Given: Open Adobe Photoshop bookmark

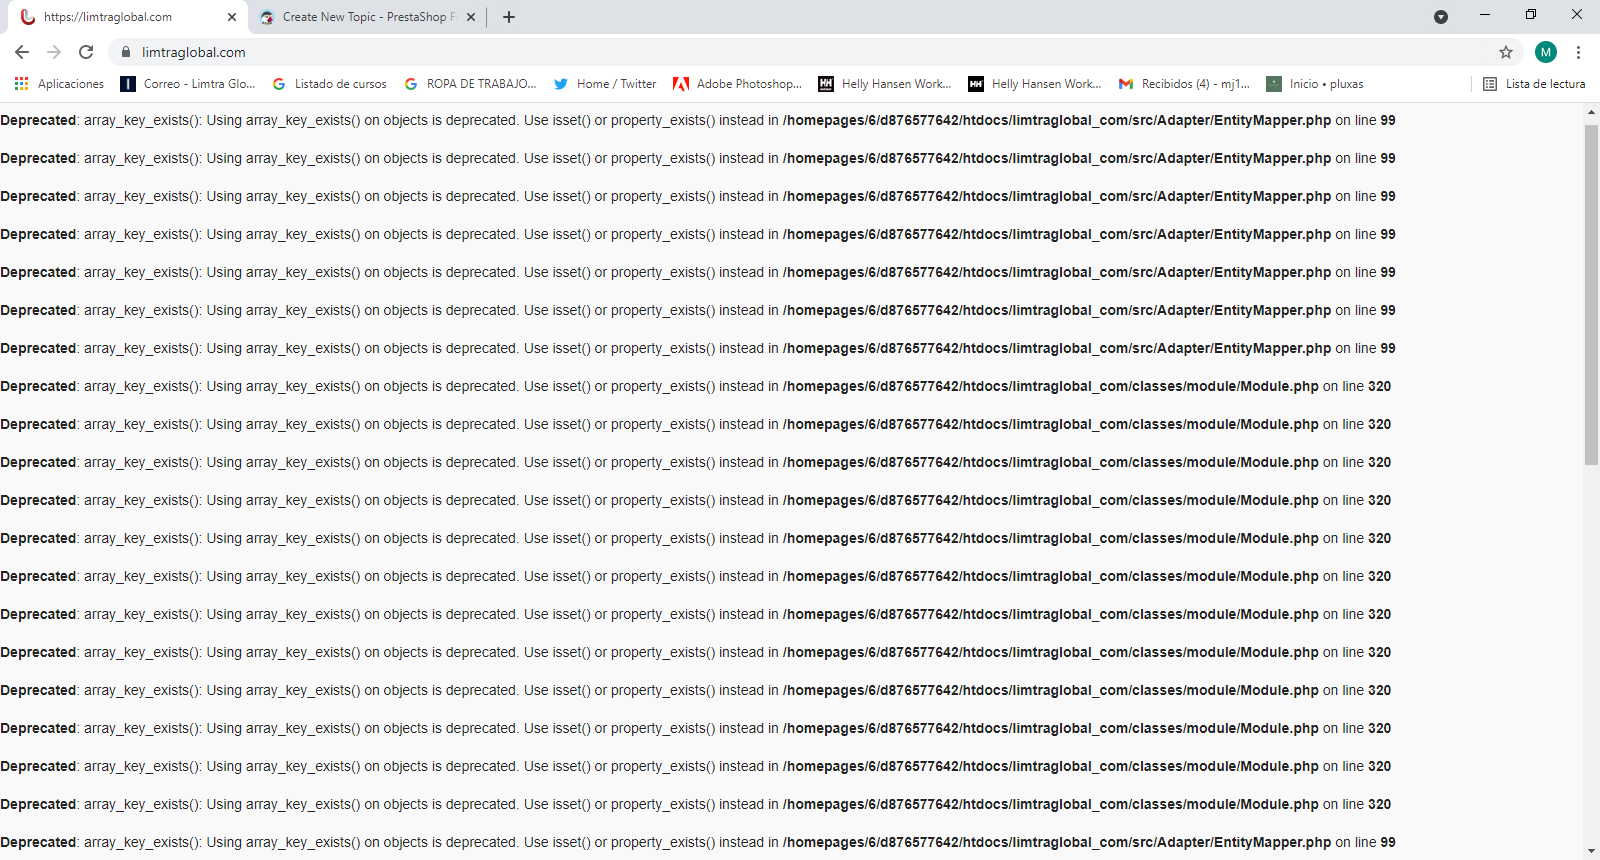Looking at the screenshot, I should coord(738,84).
